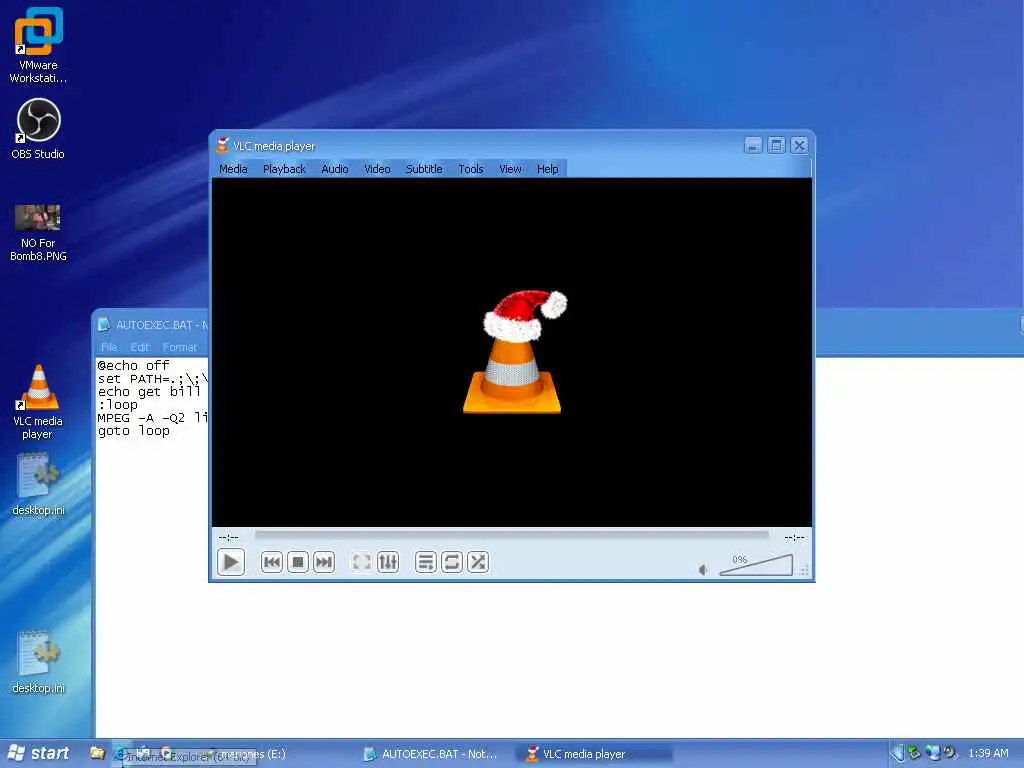The width and height of the screenshot is (1024, 768).
Task: Switch to the (E:) drive taskbar button
Action: click(x=251, y=754)
